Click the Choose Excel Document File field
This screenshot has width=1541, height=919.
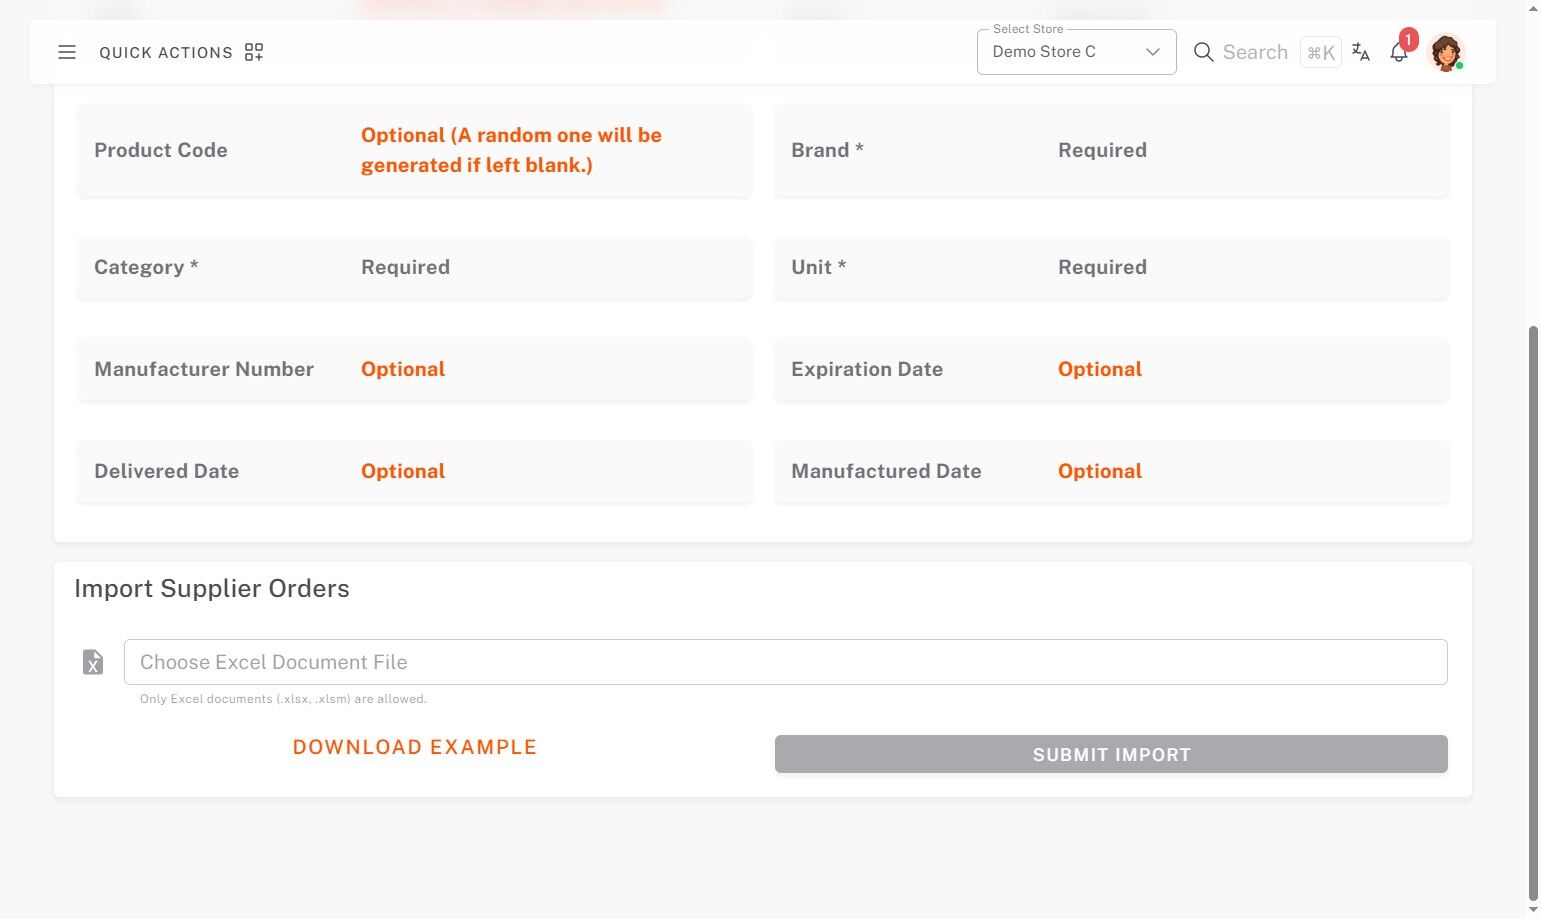785,662
